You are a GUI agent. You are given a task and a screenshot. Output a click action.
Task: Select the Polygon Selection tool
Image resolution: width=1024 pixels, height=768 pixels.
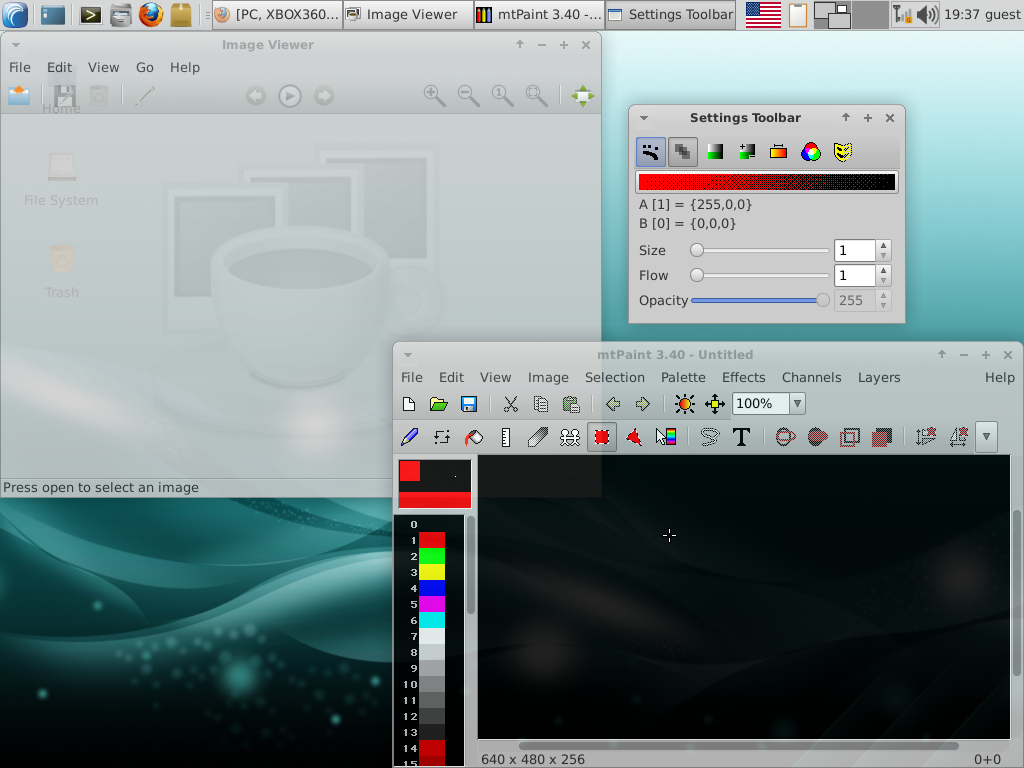click(633, 437)
